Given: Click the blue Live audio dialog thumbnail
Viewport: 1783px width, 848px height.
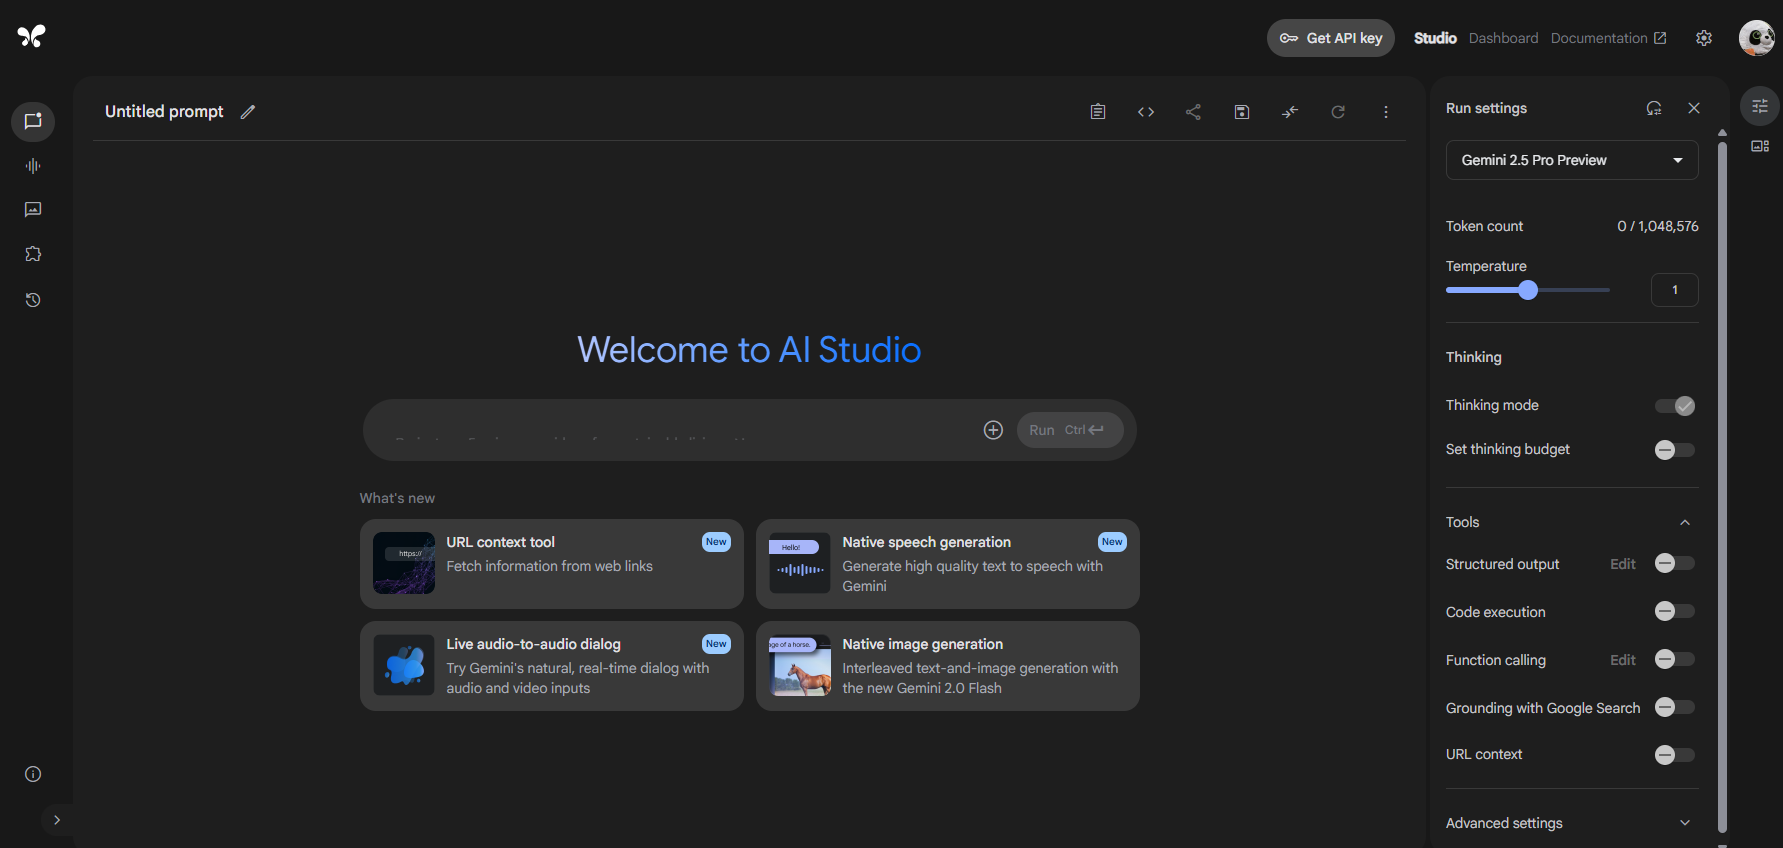Looking at the screenshot, I should (x=404, y=665).
